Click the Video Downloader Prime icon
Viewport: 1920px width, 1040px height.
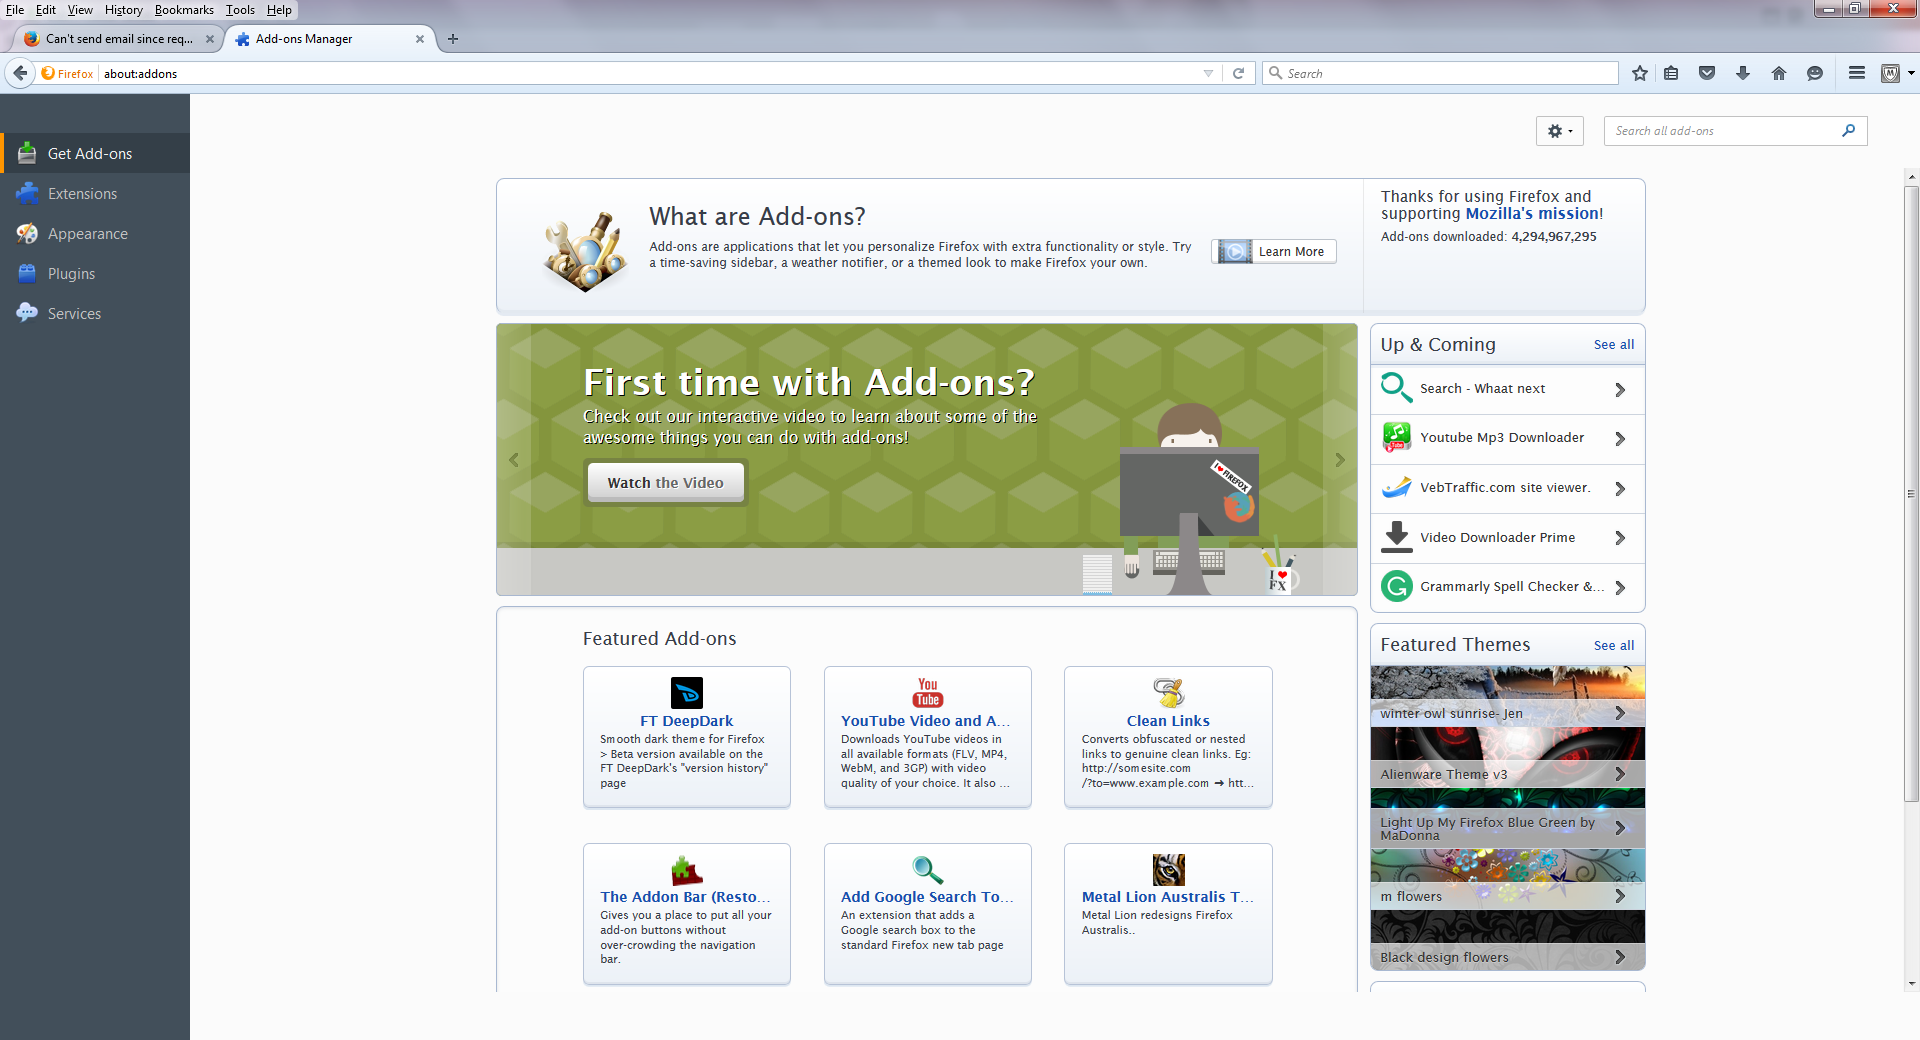coord(1396,537)
